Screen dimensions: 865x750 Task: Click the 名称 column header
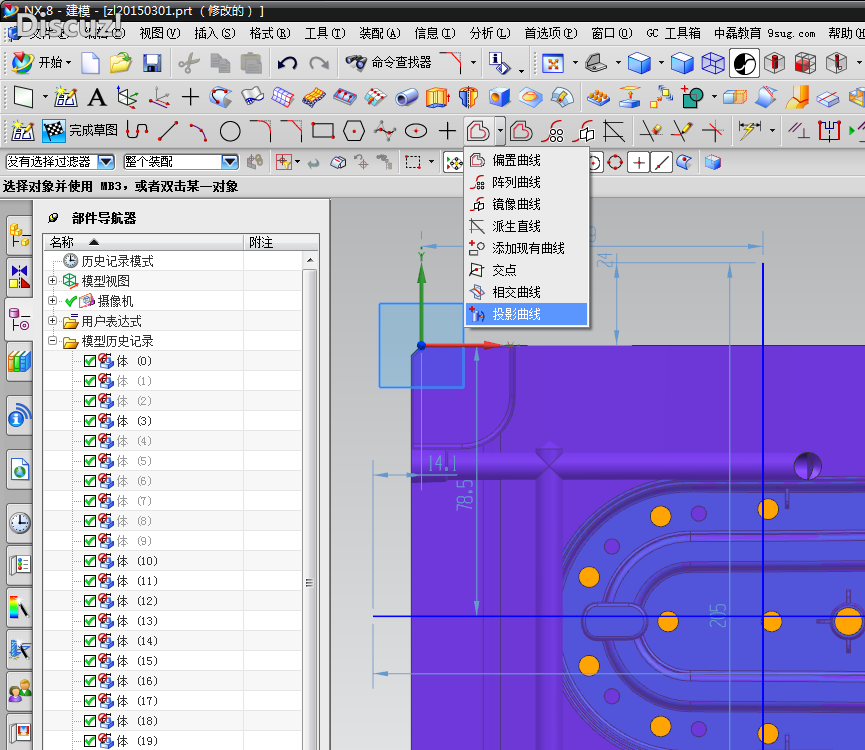(x=143, y=242)
